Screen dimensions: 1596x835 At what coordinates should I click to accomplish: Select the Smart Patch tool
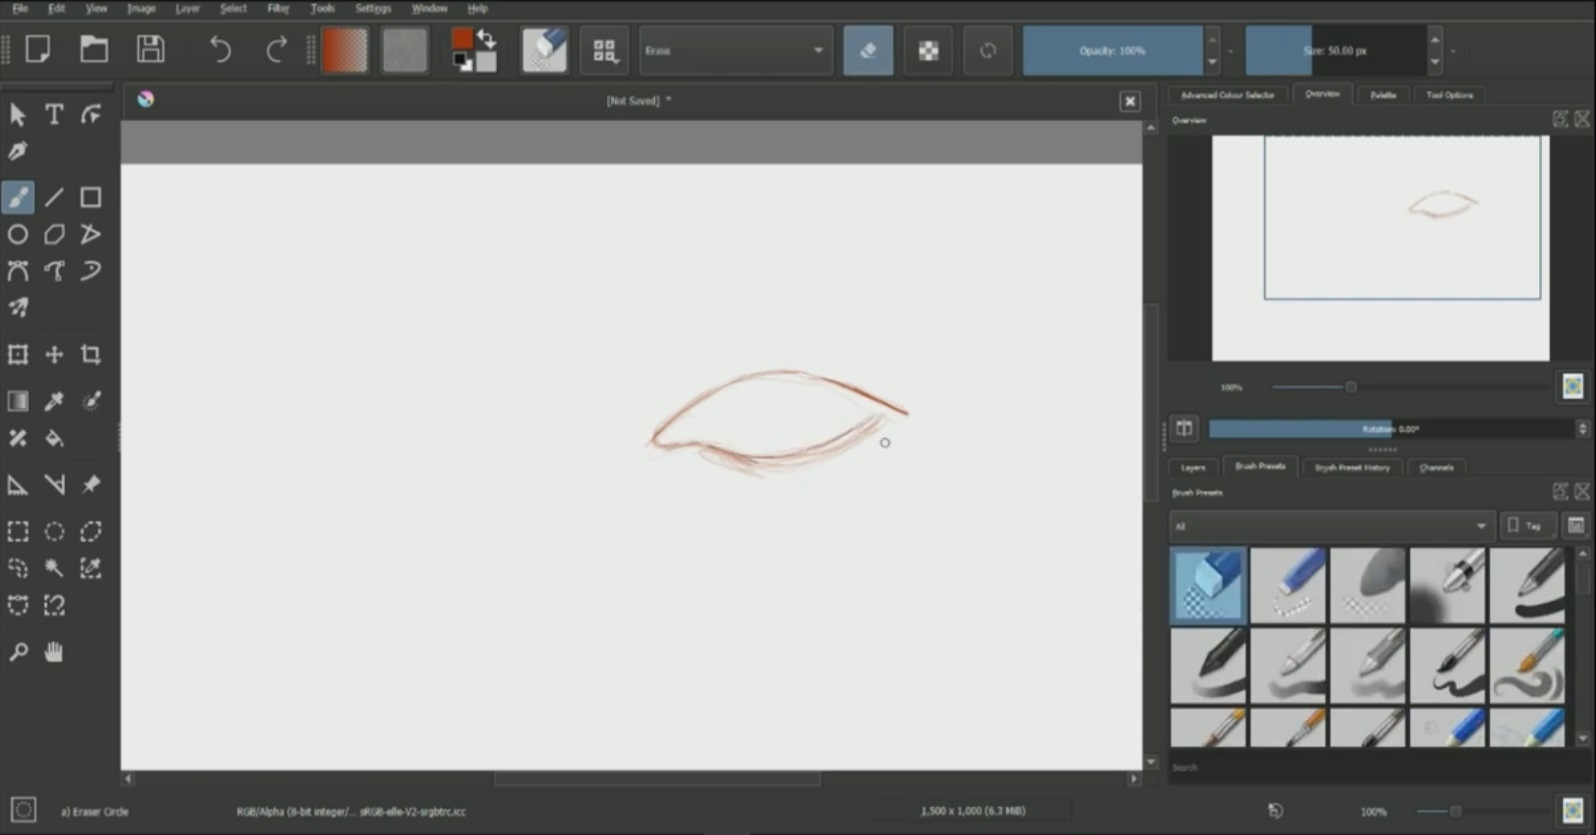pos(18,438)
